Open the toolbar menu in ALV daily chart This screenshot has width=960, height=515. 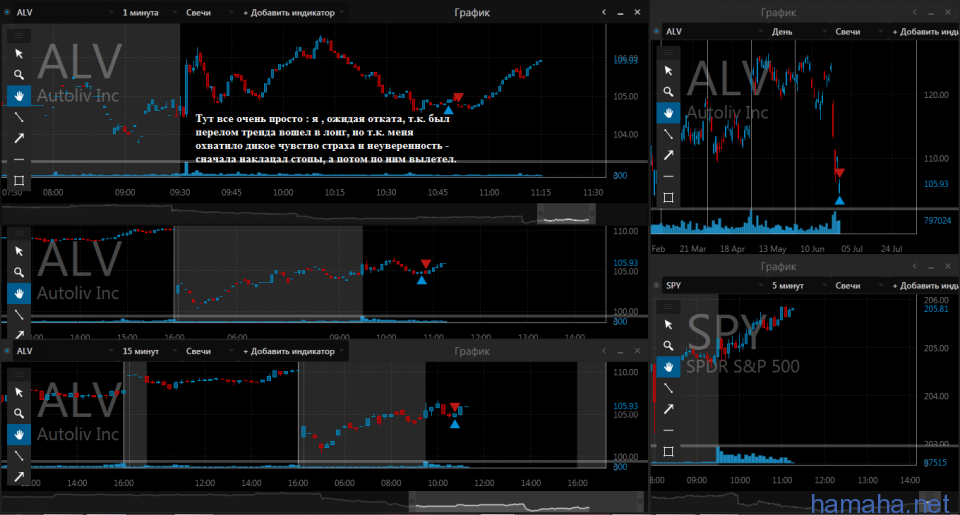pyautogui.click(x=669, y=53)
